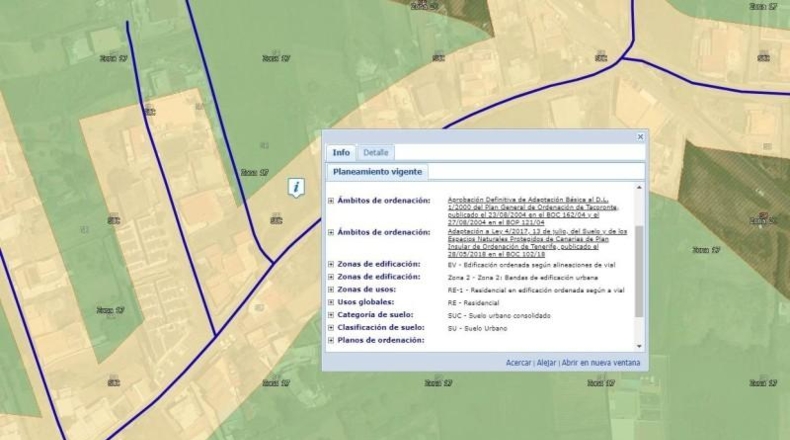Image resolution: width=790 pixels, height=440 pixels.
Task: Click Abrir en nueva ventana link
Action: pos(601,362)
